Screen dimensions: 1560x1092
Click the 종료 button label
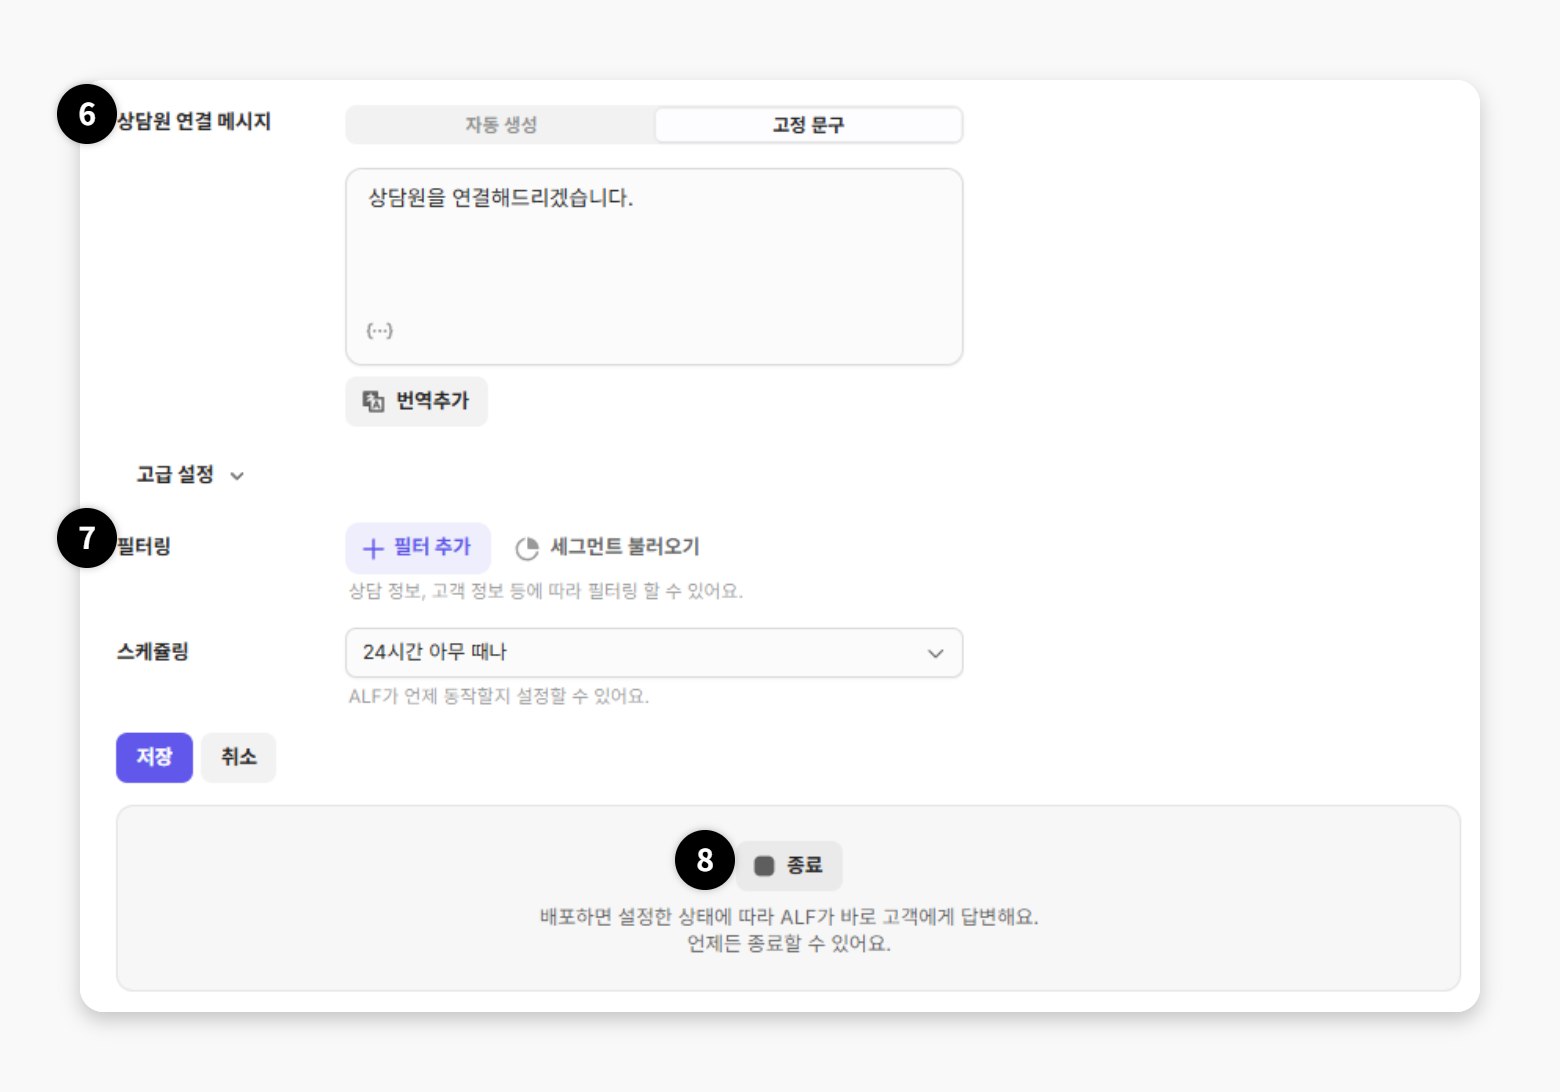804,865
